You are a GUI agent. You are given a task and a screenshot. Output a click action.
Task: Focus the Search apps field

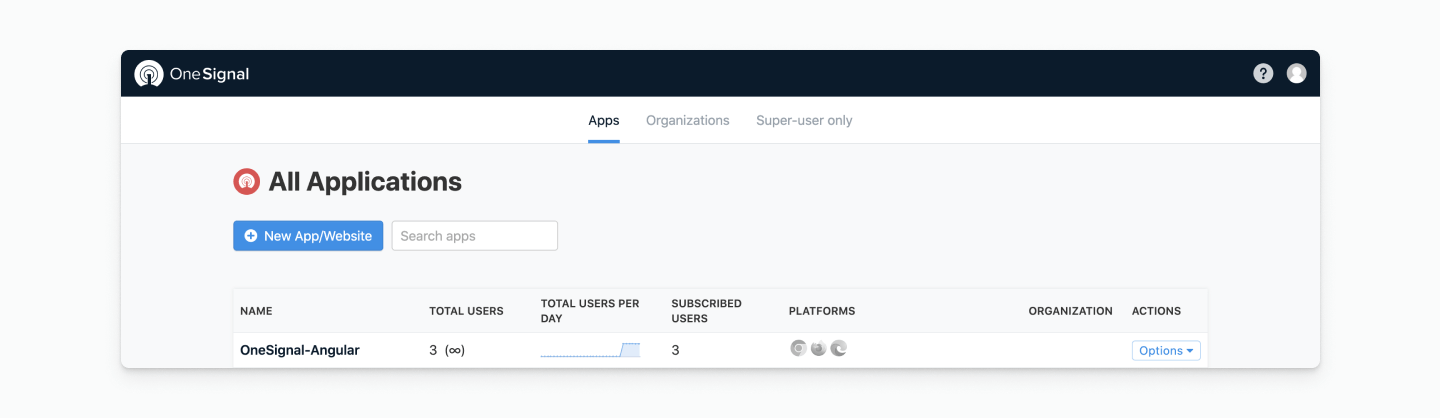coord(475,236)
